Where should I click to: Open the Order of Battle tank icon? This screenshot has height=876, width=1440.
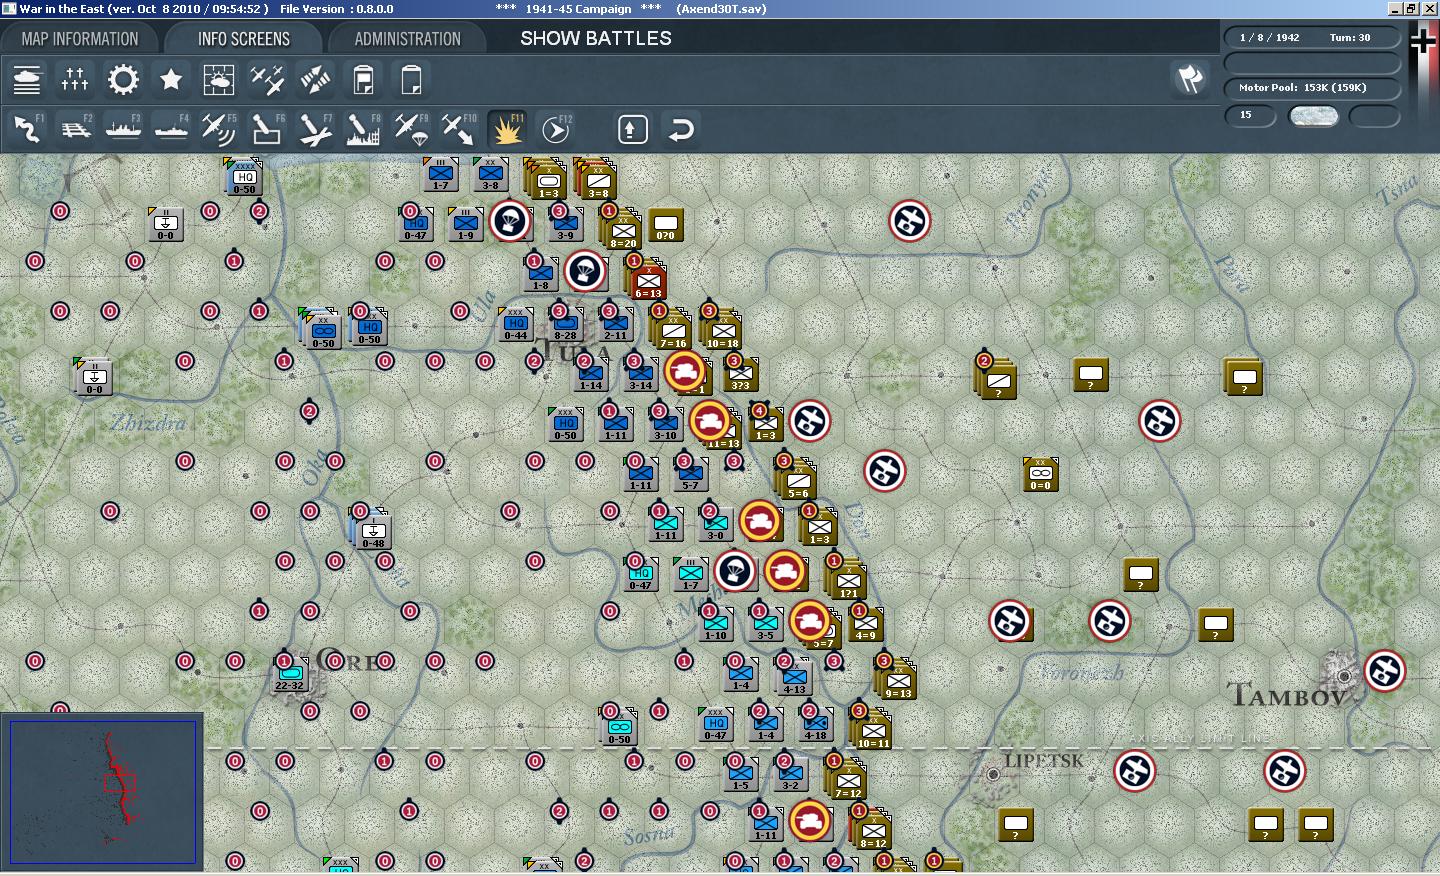(27, 79)
